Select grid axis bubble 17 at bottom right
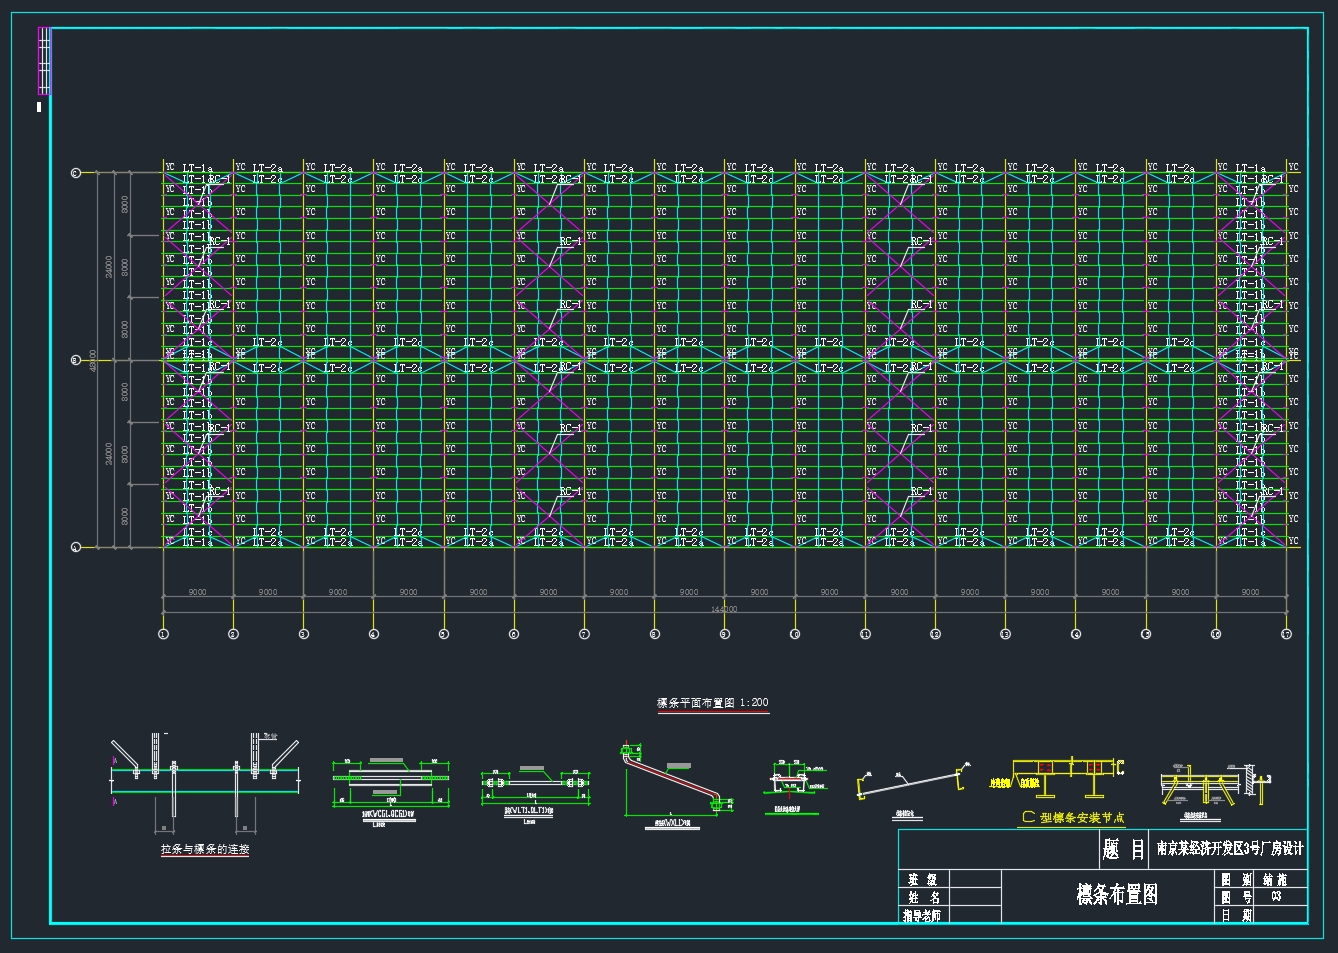The height and width of the screenshot is (953, 1338). pyautogui.click(x=1286, y=634)
